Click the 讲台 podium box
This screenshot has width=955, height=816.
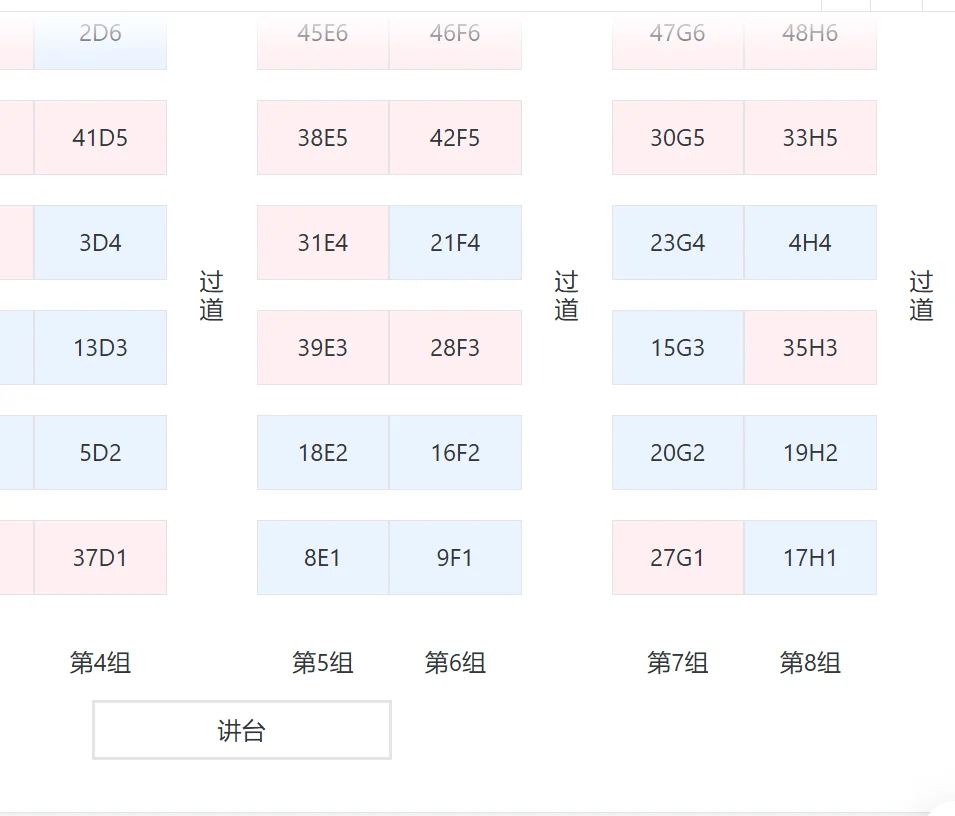(241, 730)
